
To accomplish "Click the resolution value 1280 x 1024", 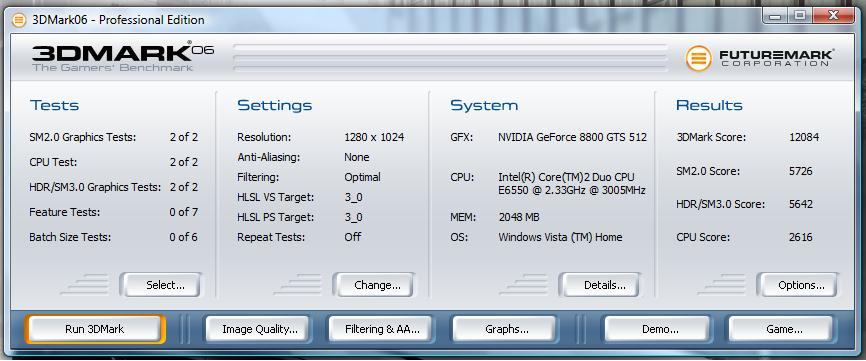I will tap(374, 137).
